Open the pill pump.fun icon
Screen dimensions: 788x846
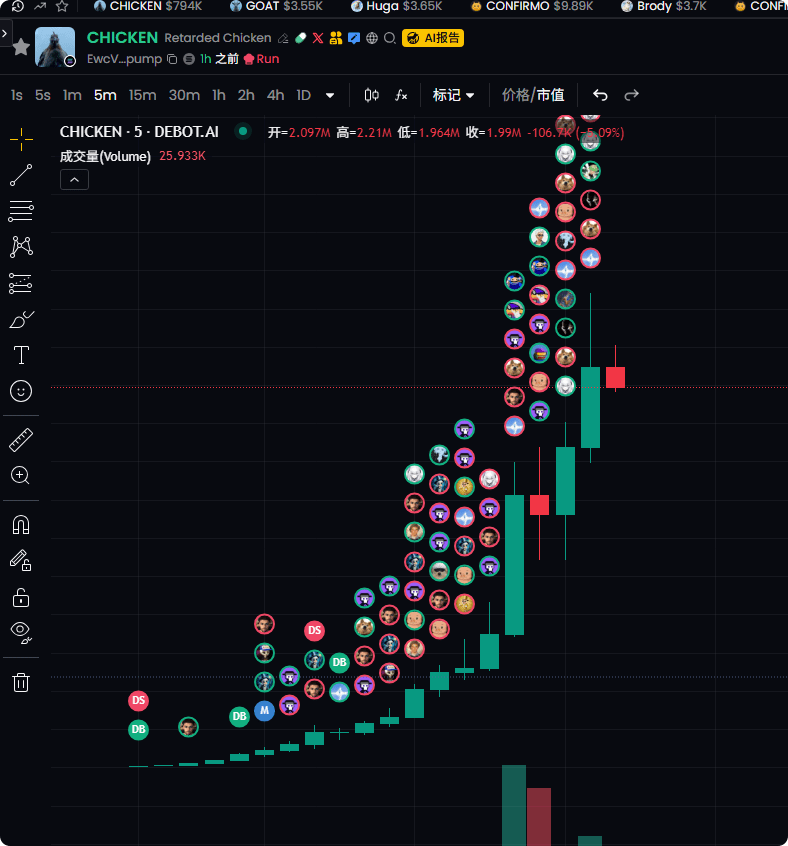[301, 38]
